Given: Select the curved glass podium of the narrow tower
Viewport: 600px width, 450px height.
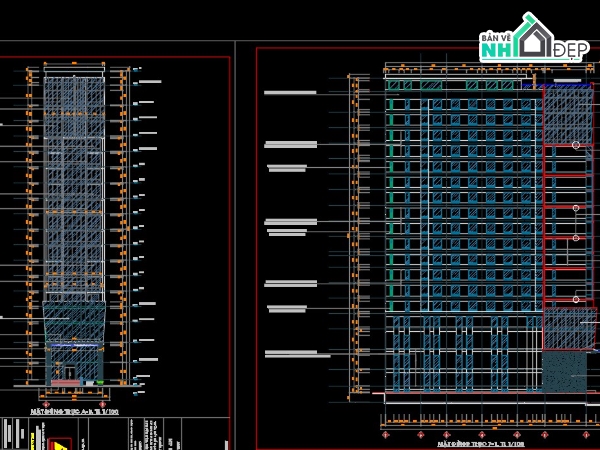Looking at the screenshot, I should (x=74, y=322).
